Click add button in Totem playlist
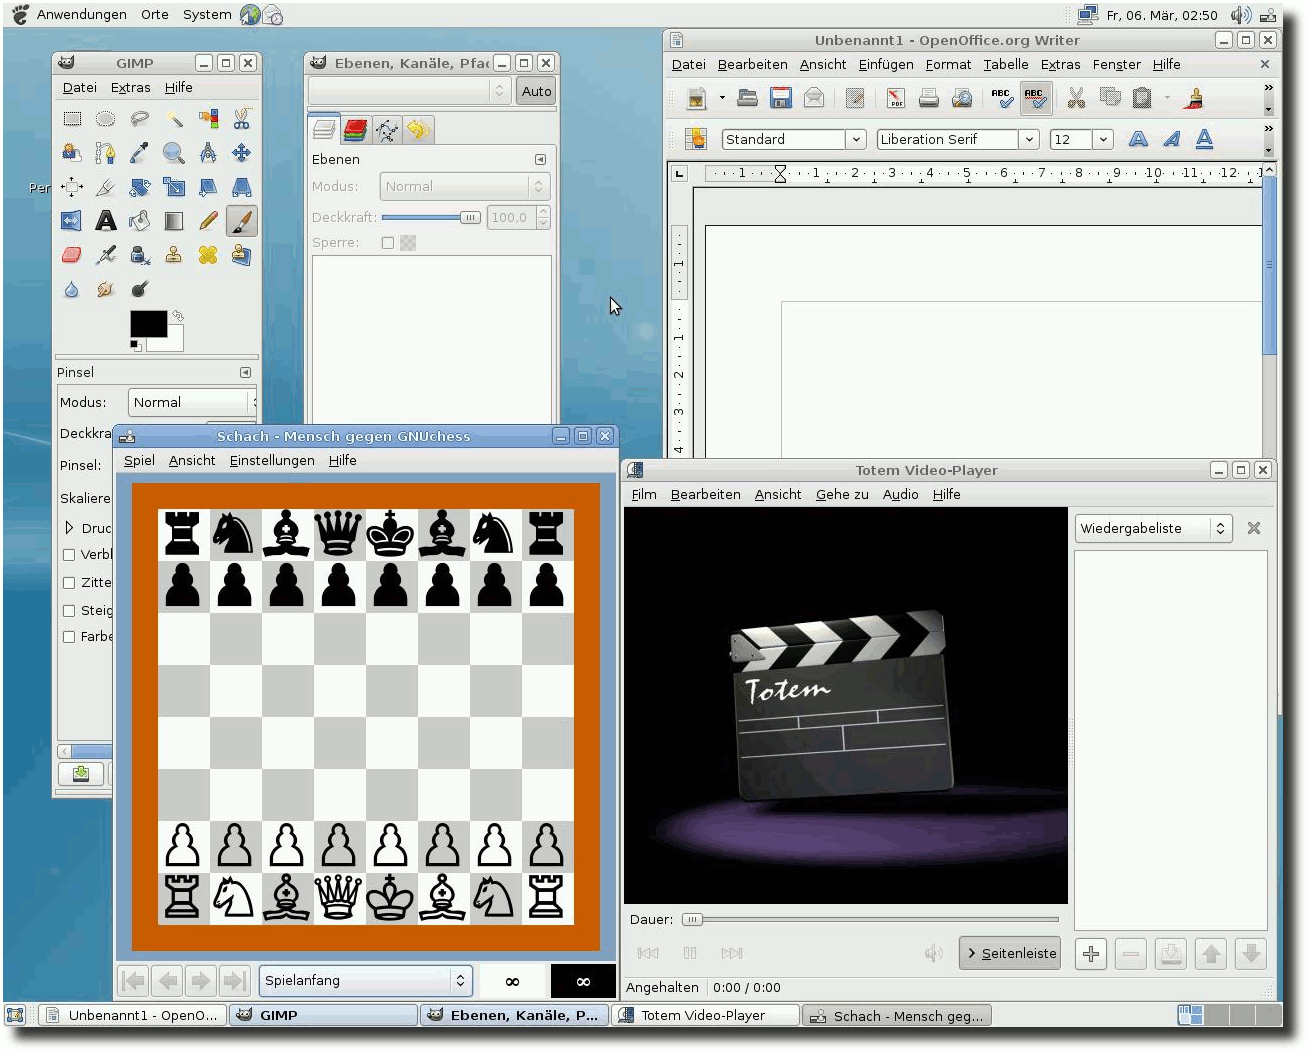Screen dimensions: 1310x1054 tap(1091, 954)
